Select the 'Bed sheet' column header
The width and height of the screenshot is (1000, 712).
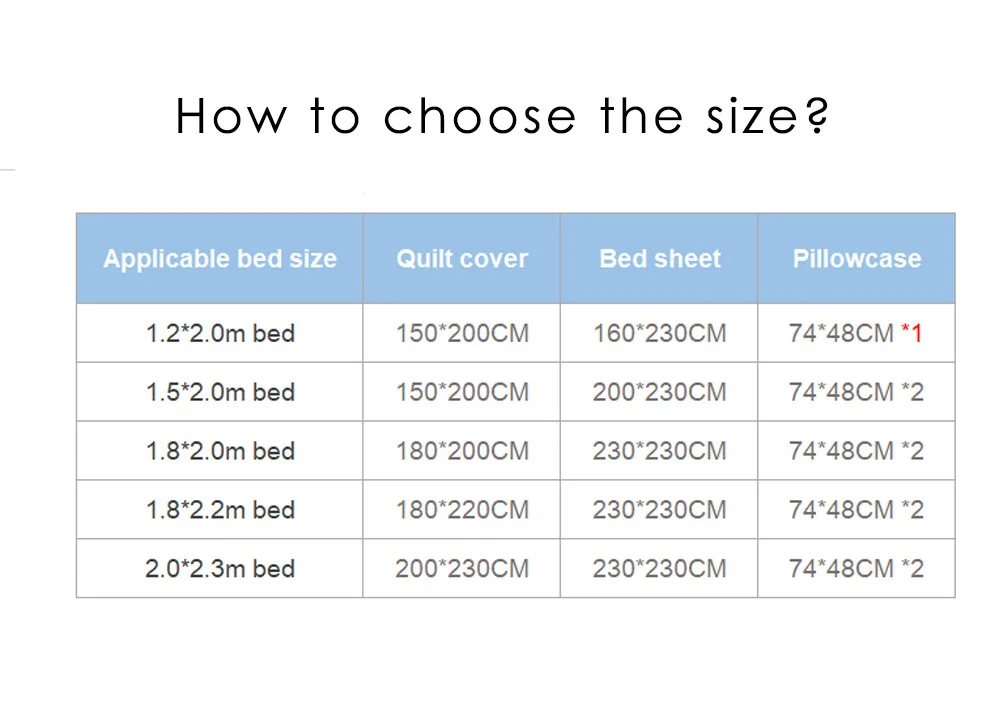coord(659,258)
